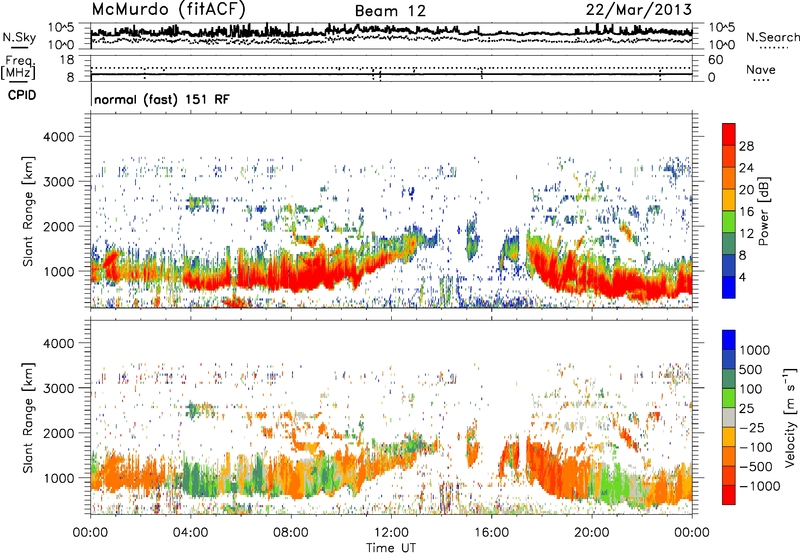This screenshot has height=554, width=800.
Task: Click the 'Velocity [m s-1]' color bar label
Action: click(x=791, y=417)
